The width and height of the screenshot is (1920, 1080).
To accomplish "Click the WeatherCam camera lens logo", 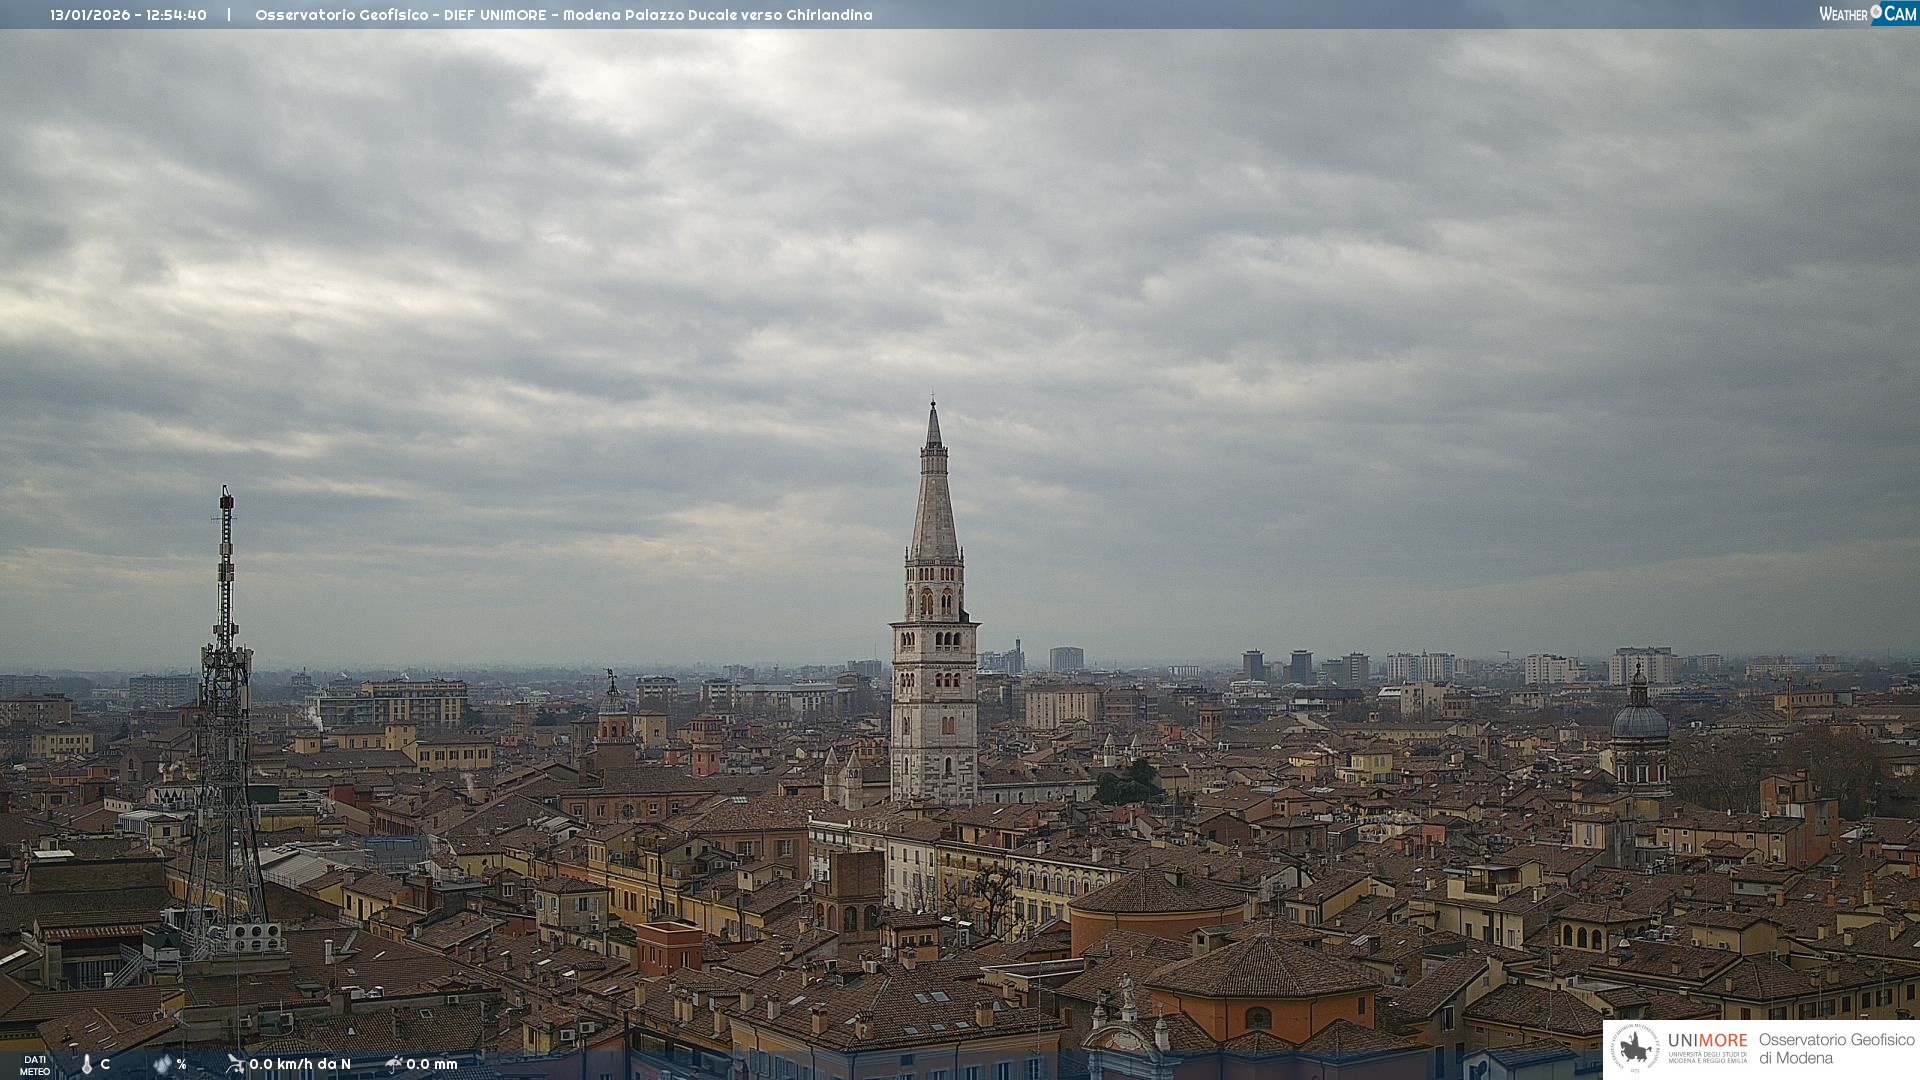I will click(x=1876, y=12).
